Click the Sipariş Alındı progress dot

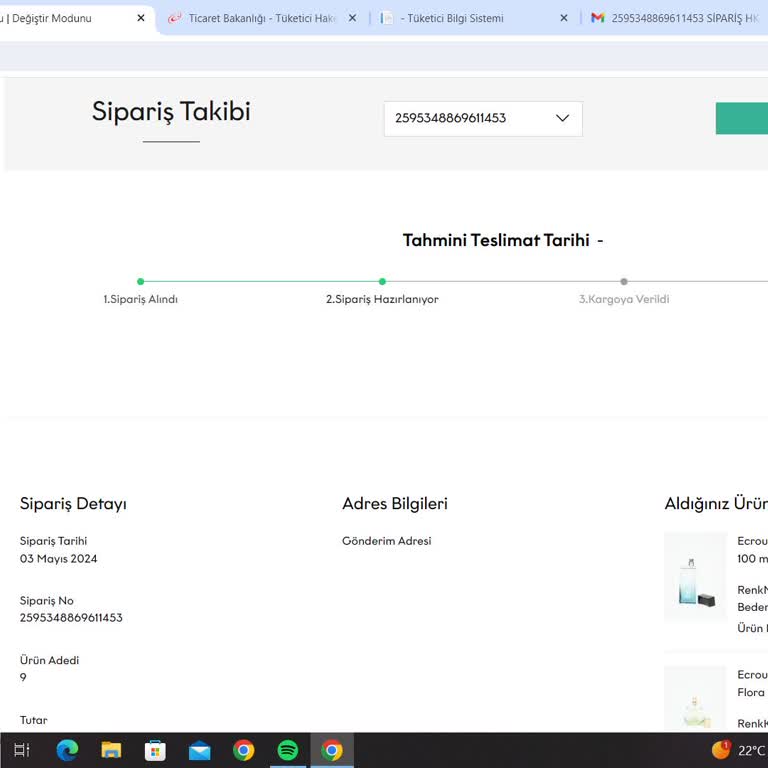click(x=141, y=281)
